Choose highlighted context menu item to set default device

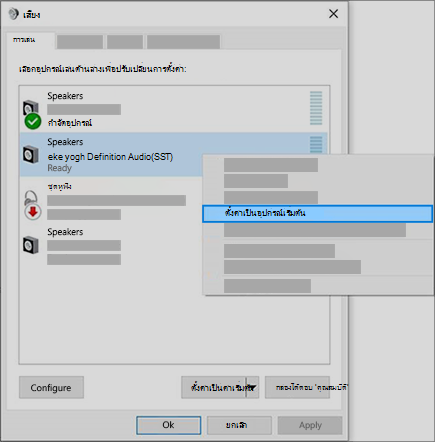pyautogui.click(x=317, y=213)
